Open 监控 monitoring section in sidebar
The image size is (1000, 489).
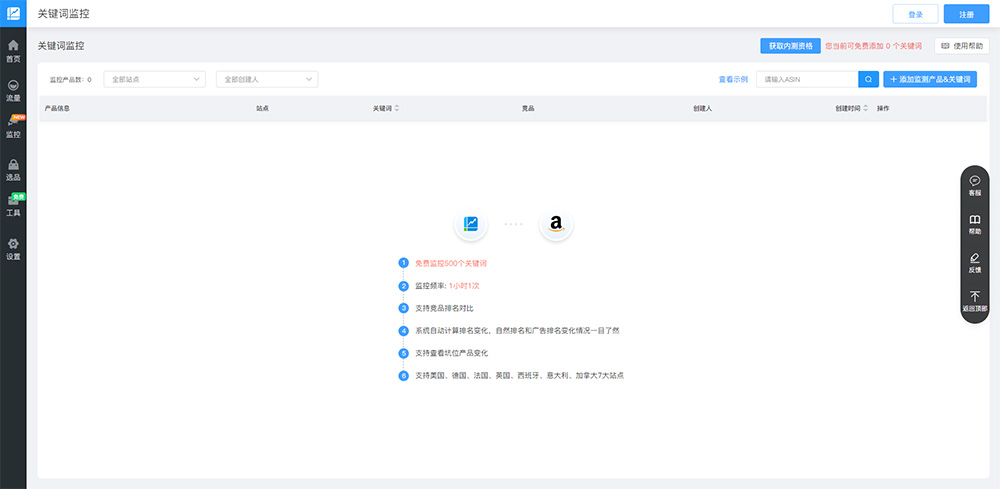13,127
